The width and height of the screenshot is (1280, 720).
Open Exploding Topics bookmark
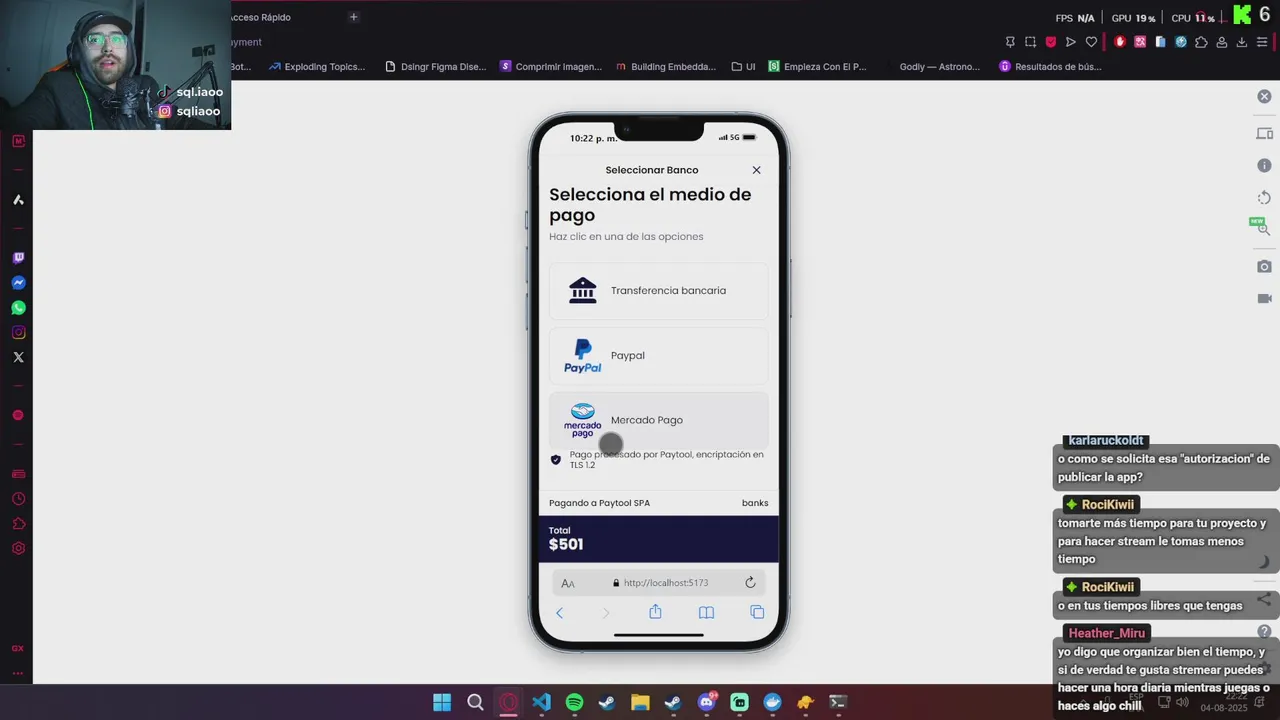tap(317, 67)
